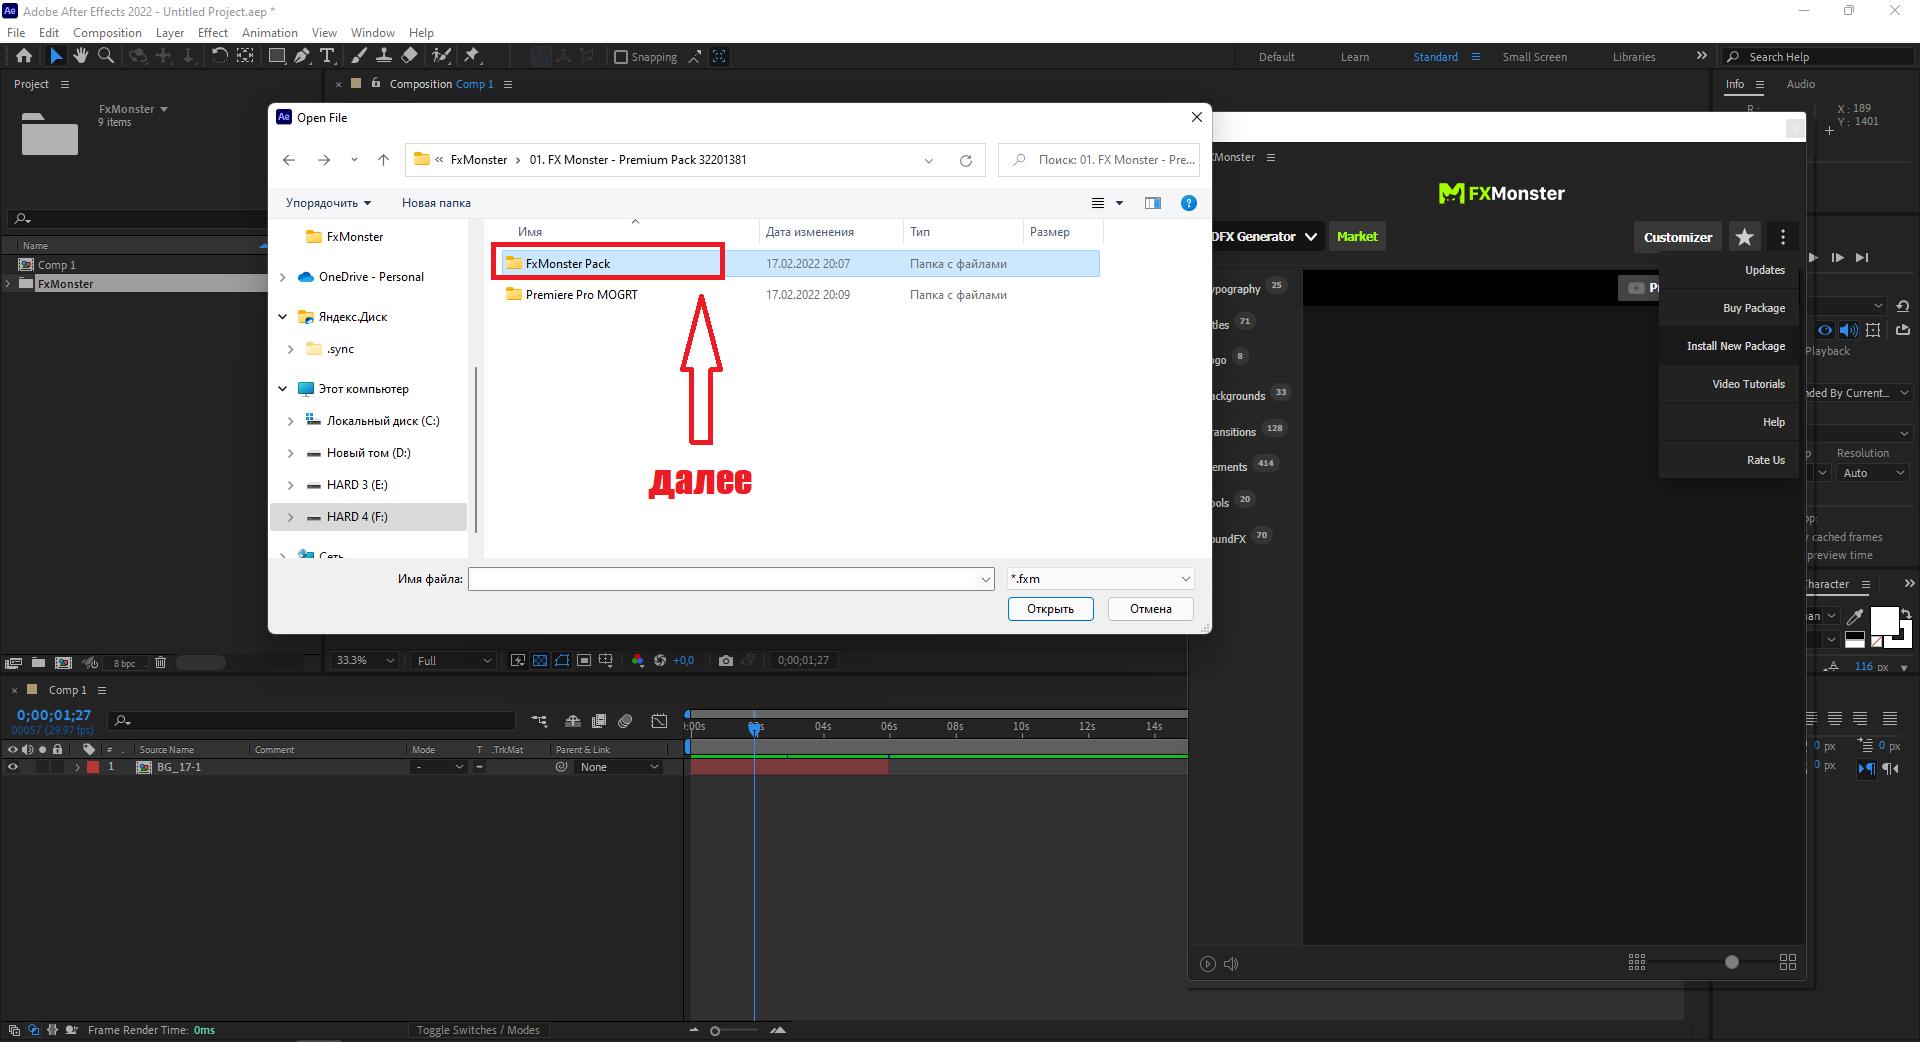Toggle the timeline Frame Blending switch
Viewport: 1920px width, 1042px height.
pos(599,721)
